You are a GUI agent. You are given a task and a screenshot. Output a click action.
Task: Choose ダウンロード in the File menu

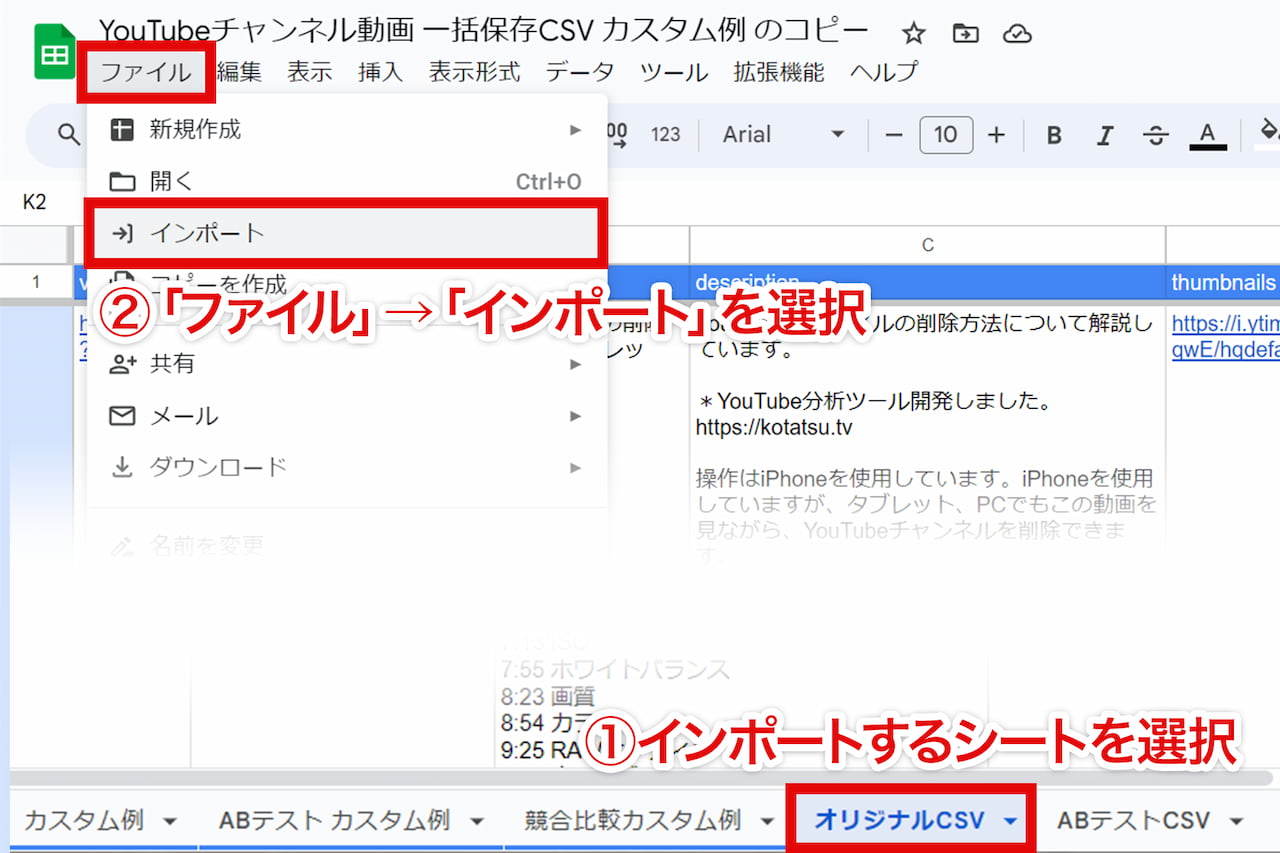click(x=347, y=467)
